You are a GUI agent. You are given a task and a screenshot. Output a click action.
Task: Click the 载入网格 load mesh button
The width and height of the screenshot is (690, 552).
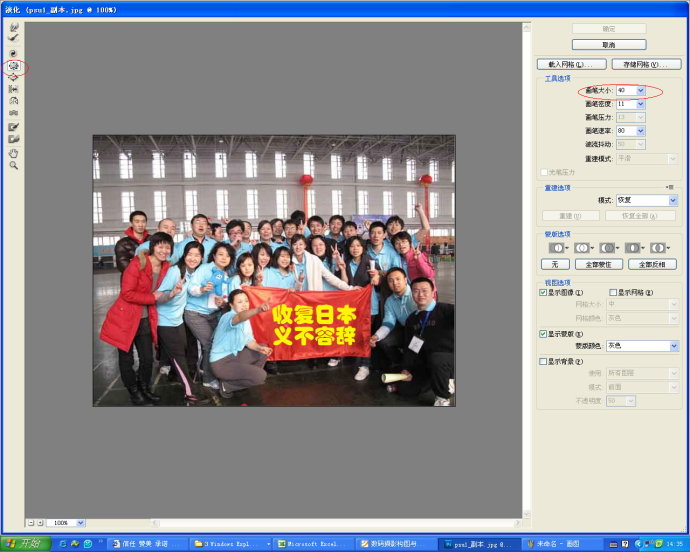tap(572, 64)
